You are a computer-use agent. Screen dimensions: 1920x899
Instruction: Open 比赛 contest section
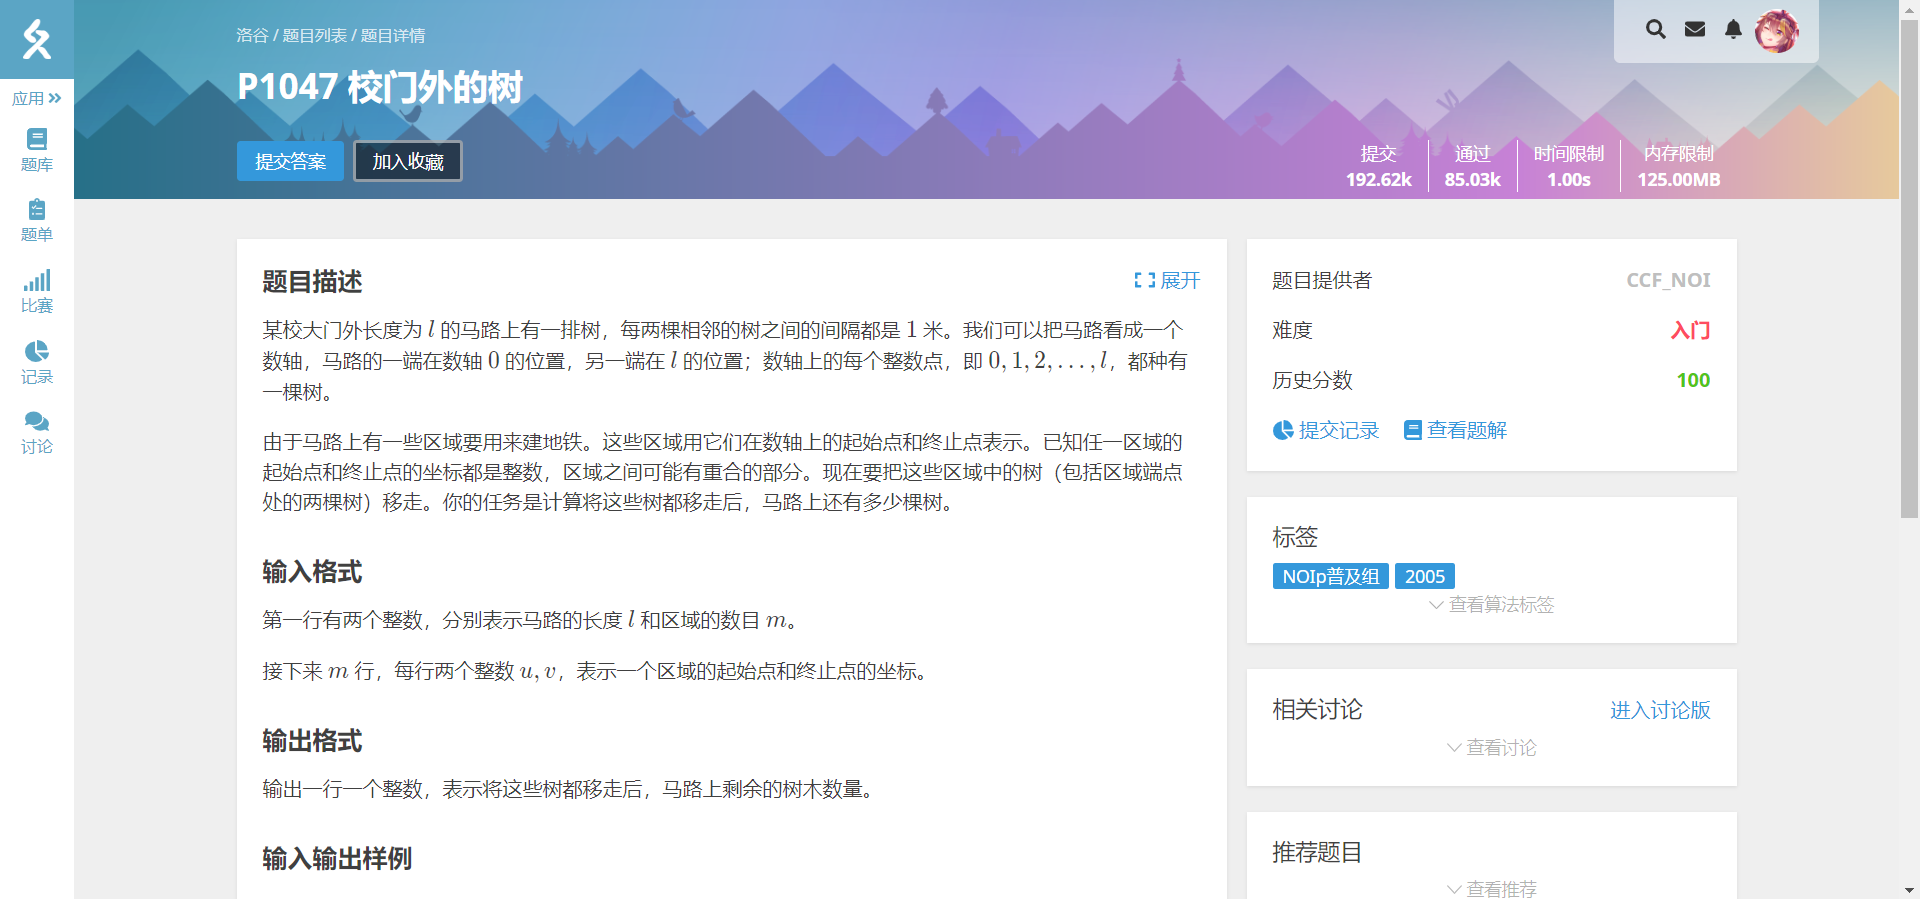tap(37, 291)
